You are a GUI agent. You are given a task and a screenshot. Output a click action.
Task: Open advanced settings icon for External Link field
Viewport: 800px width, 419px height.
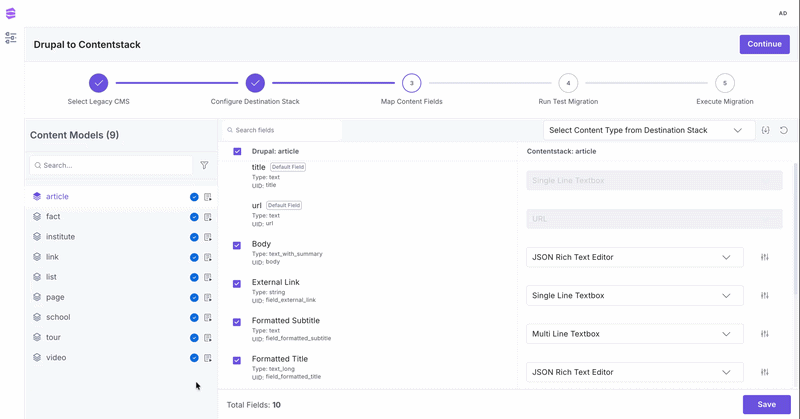[764, 295]
